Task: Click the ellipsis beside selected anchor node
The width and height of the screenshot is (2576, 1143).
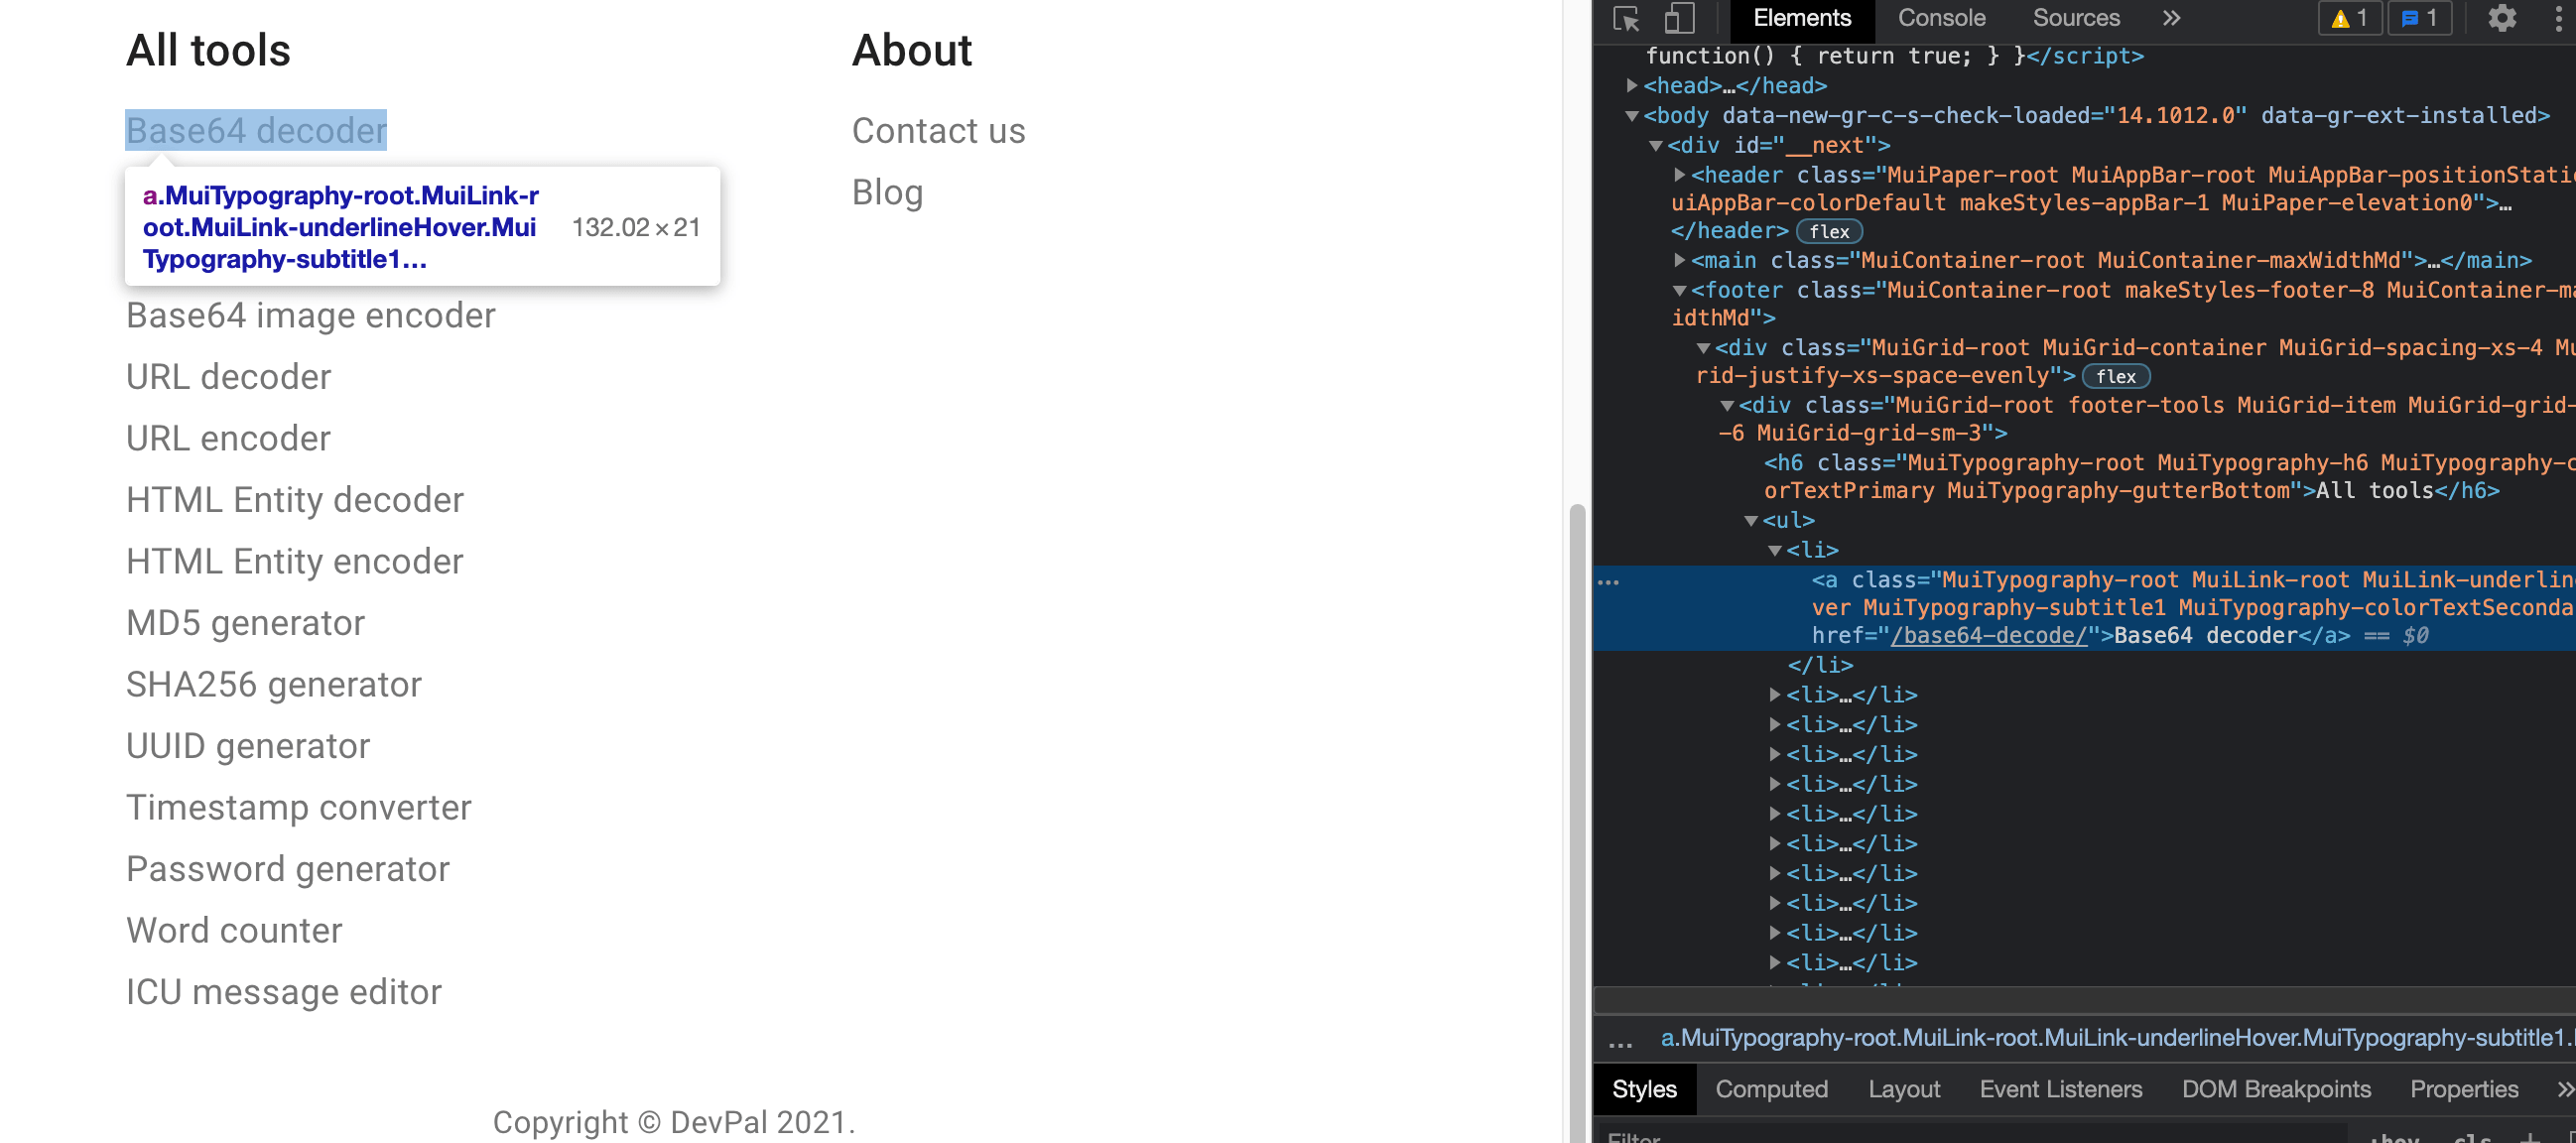Action: [1609, 582]
